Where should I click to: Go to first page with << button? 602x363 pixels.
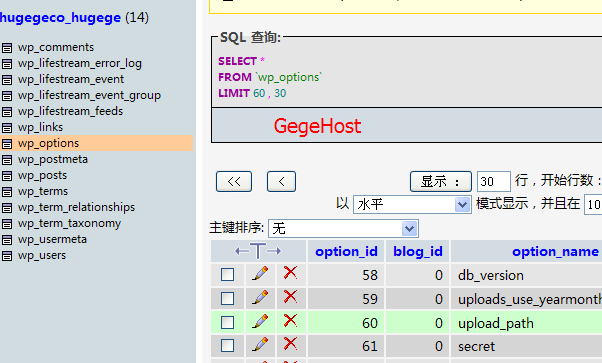pos(234,181)
